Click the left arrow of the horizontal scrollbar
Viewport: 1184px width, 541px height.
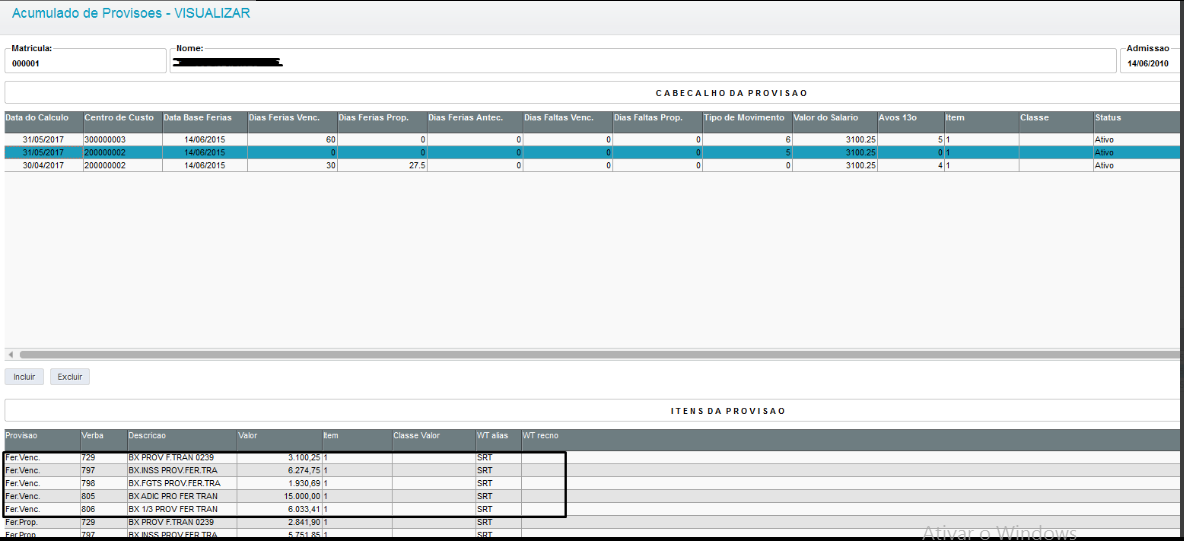point(11,354)
